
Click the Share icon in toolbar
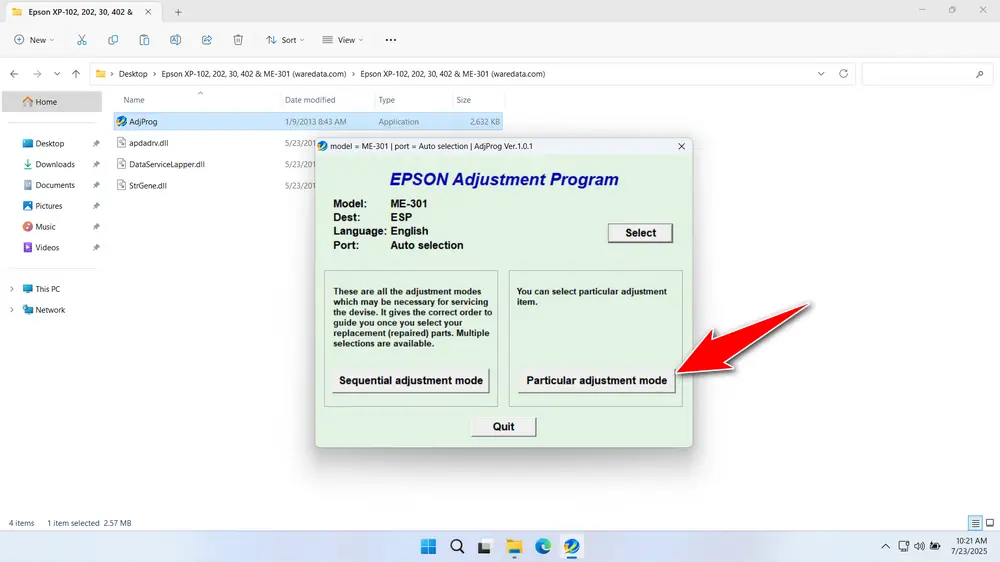[x=207, y=40]
